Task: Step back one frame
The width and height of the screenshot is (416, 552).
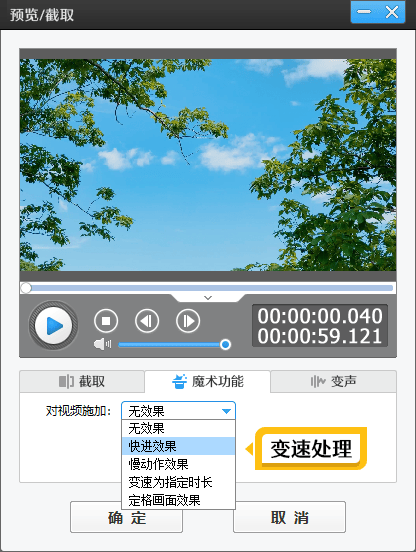Action: click(147, 321)
